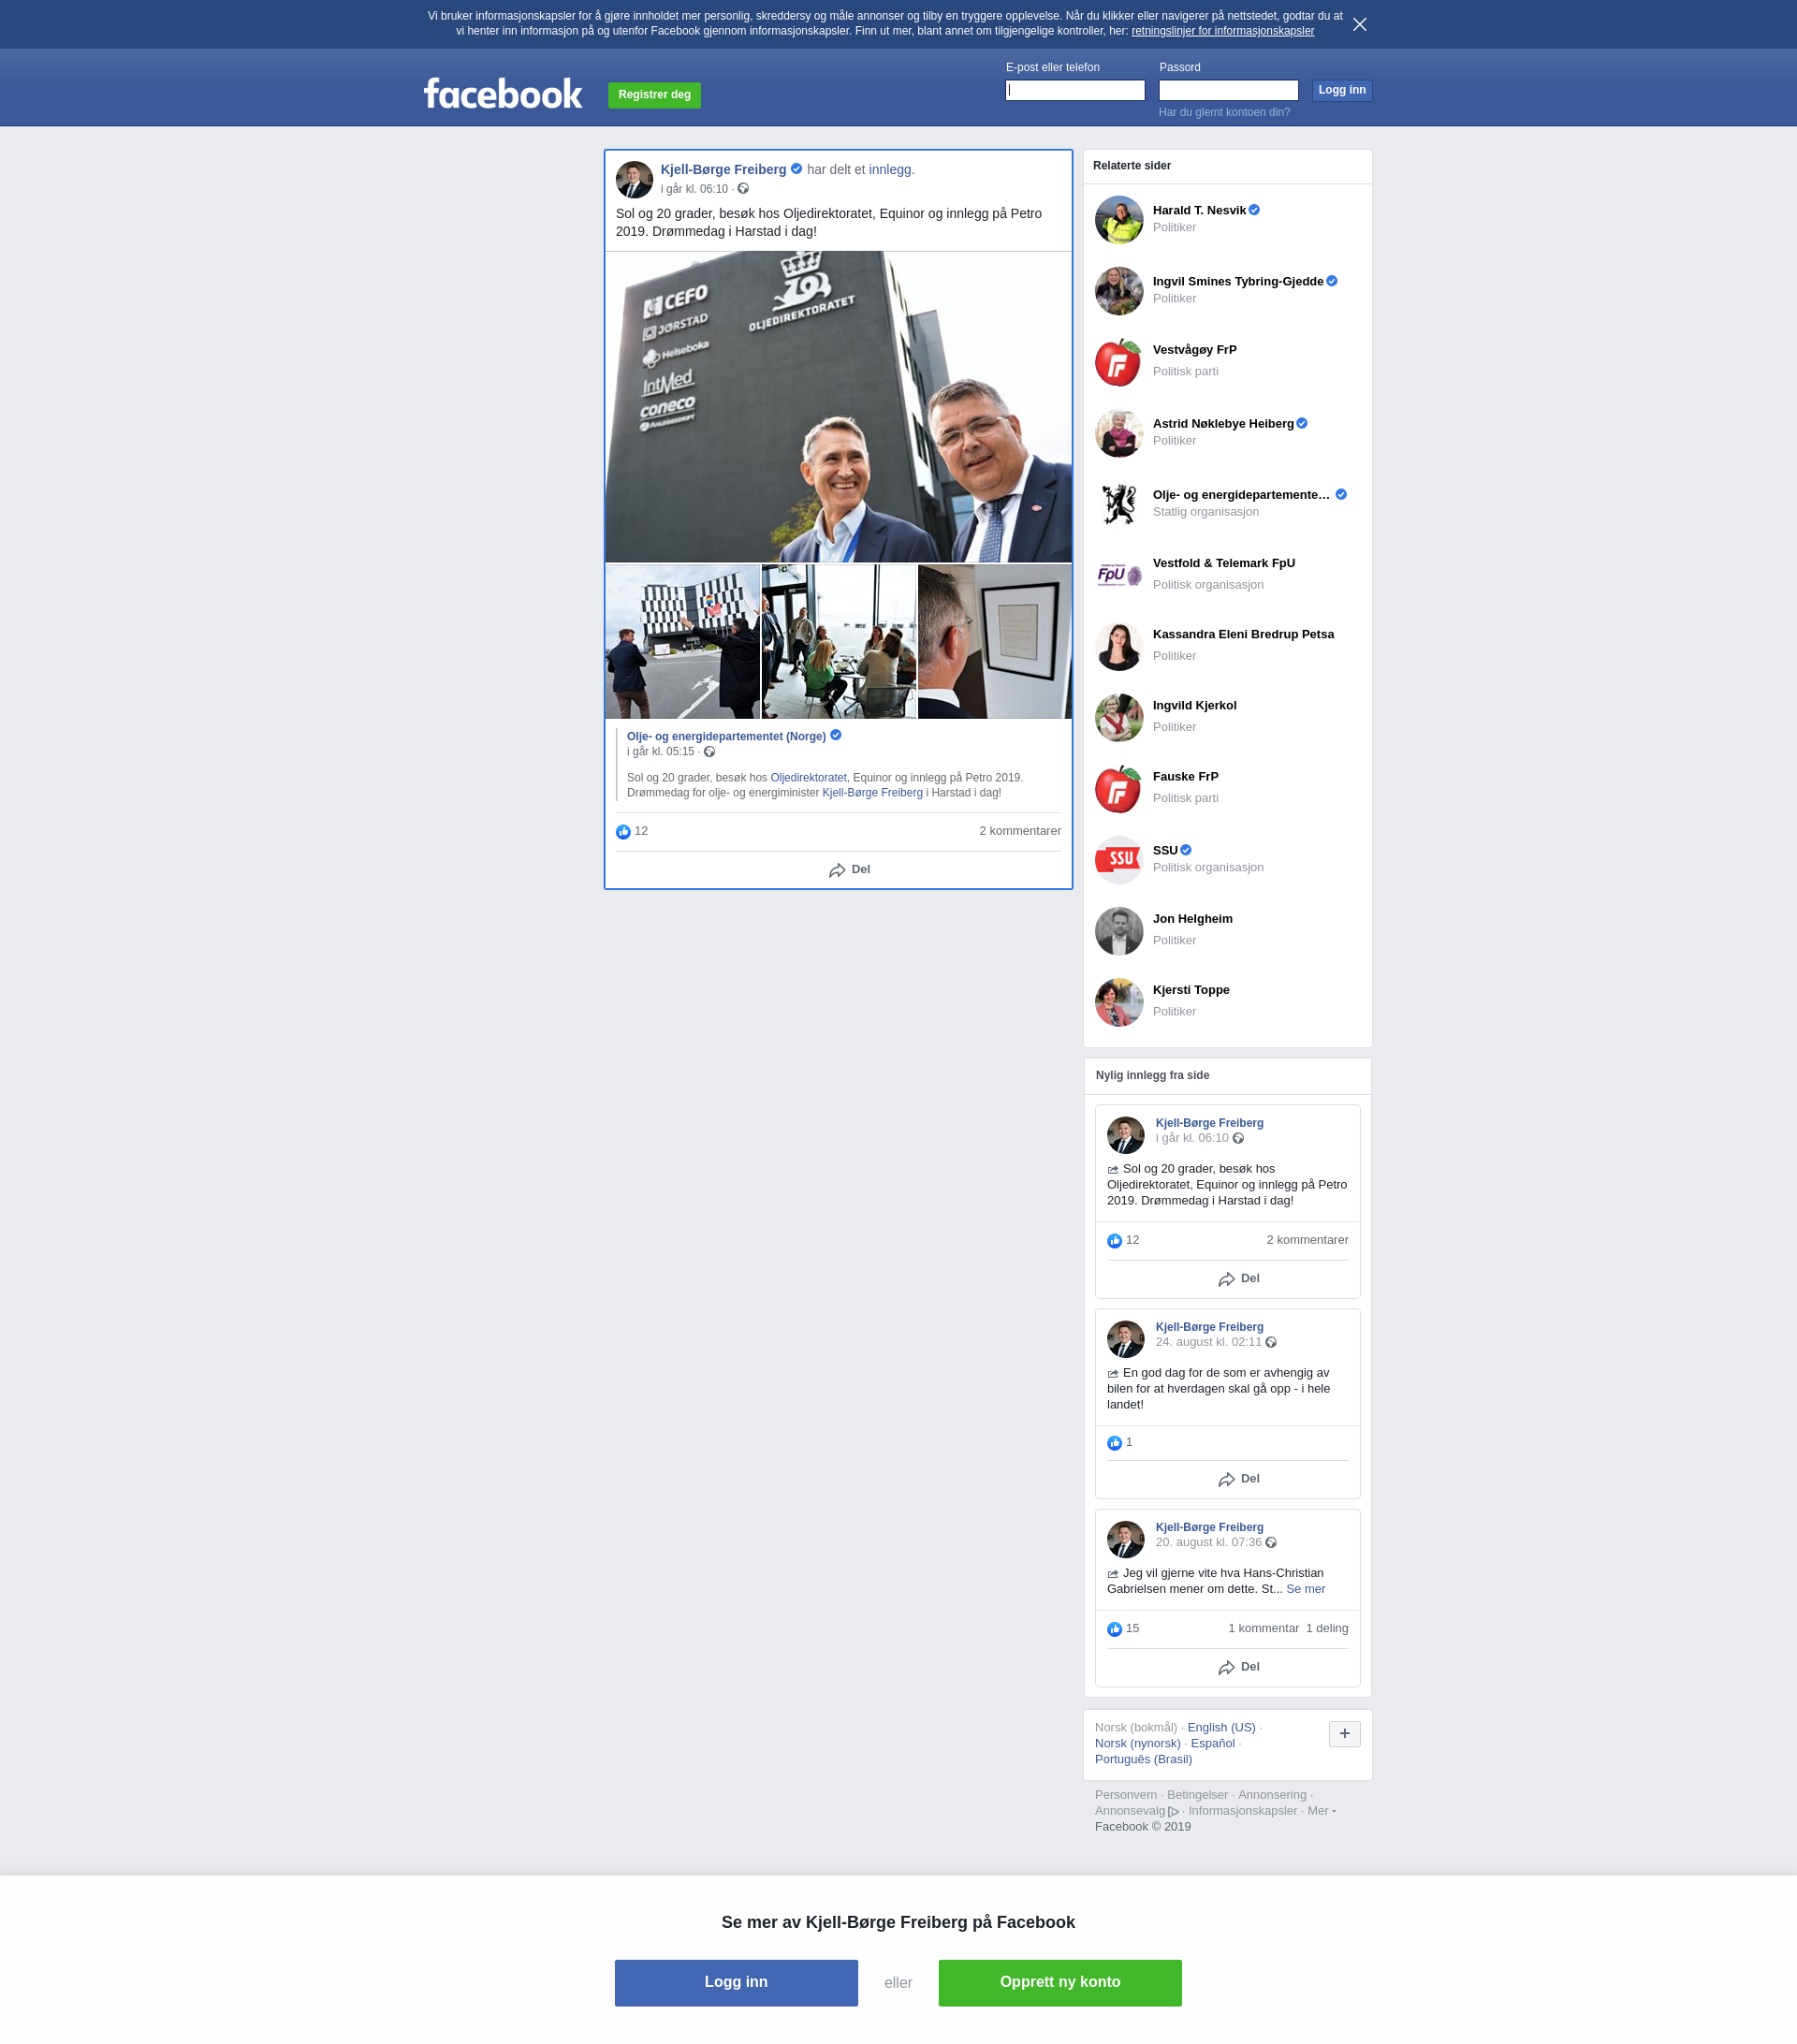
Task: Open Har du glemt kontoen din link
Action: (x=1223, y=112)
